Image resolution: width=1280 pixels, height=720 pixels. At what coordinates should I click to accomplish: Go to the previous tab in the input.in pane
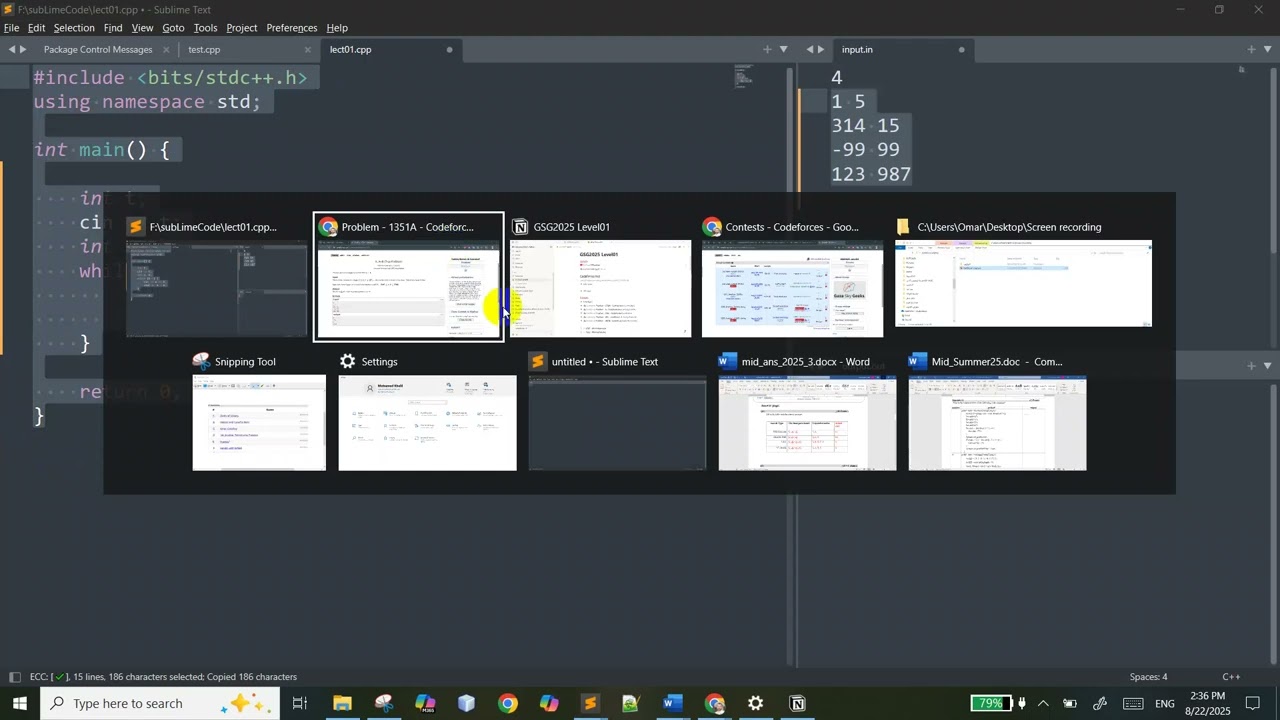click(x=810, y=49)
